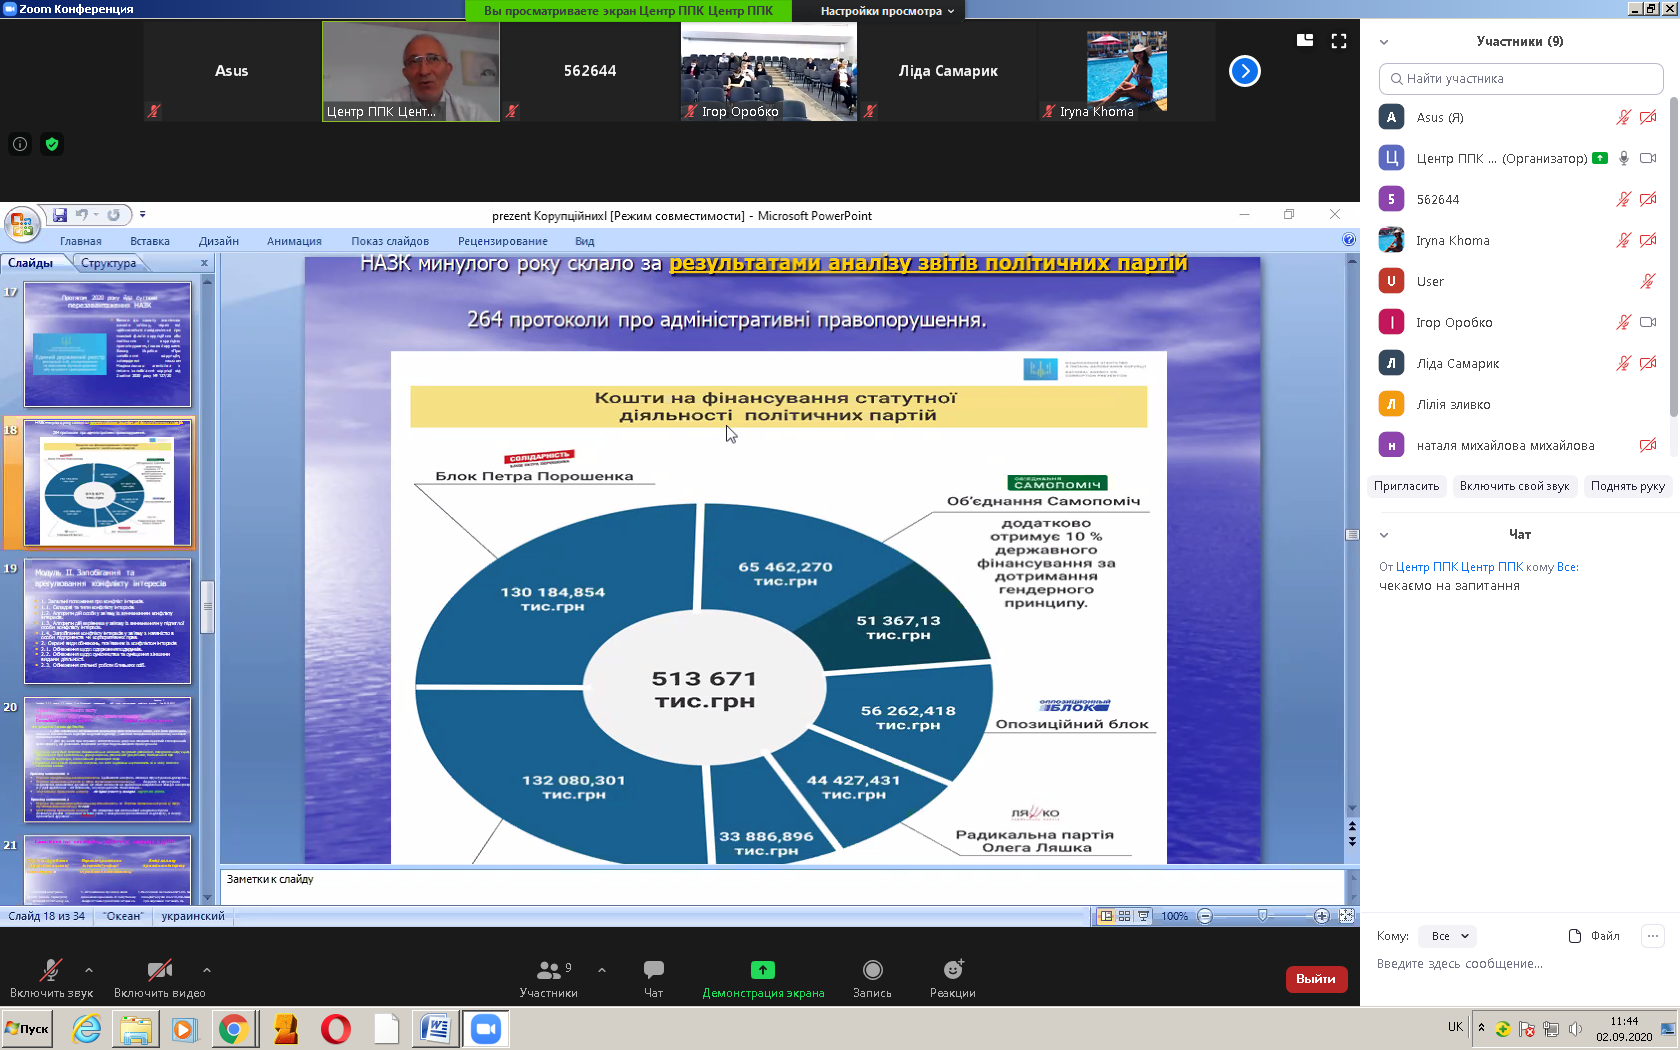Show next video participants arrow

(x=1245, y=71)
